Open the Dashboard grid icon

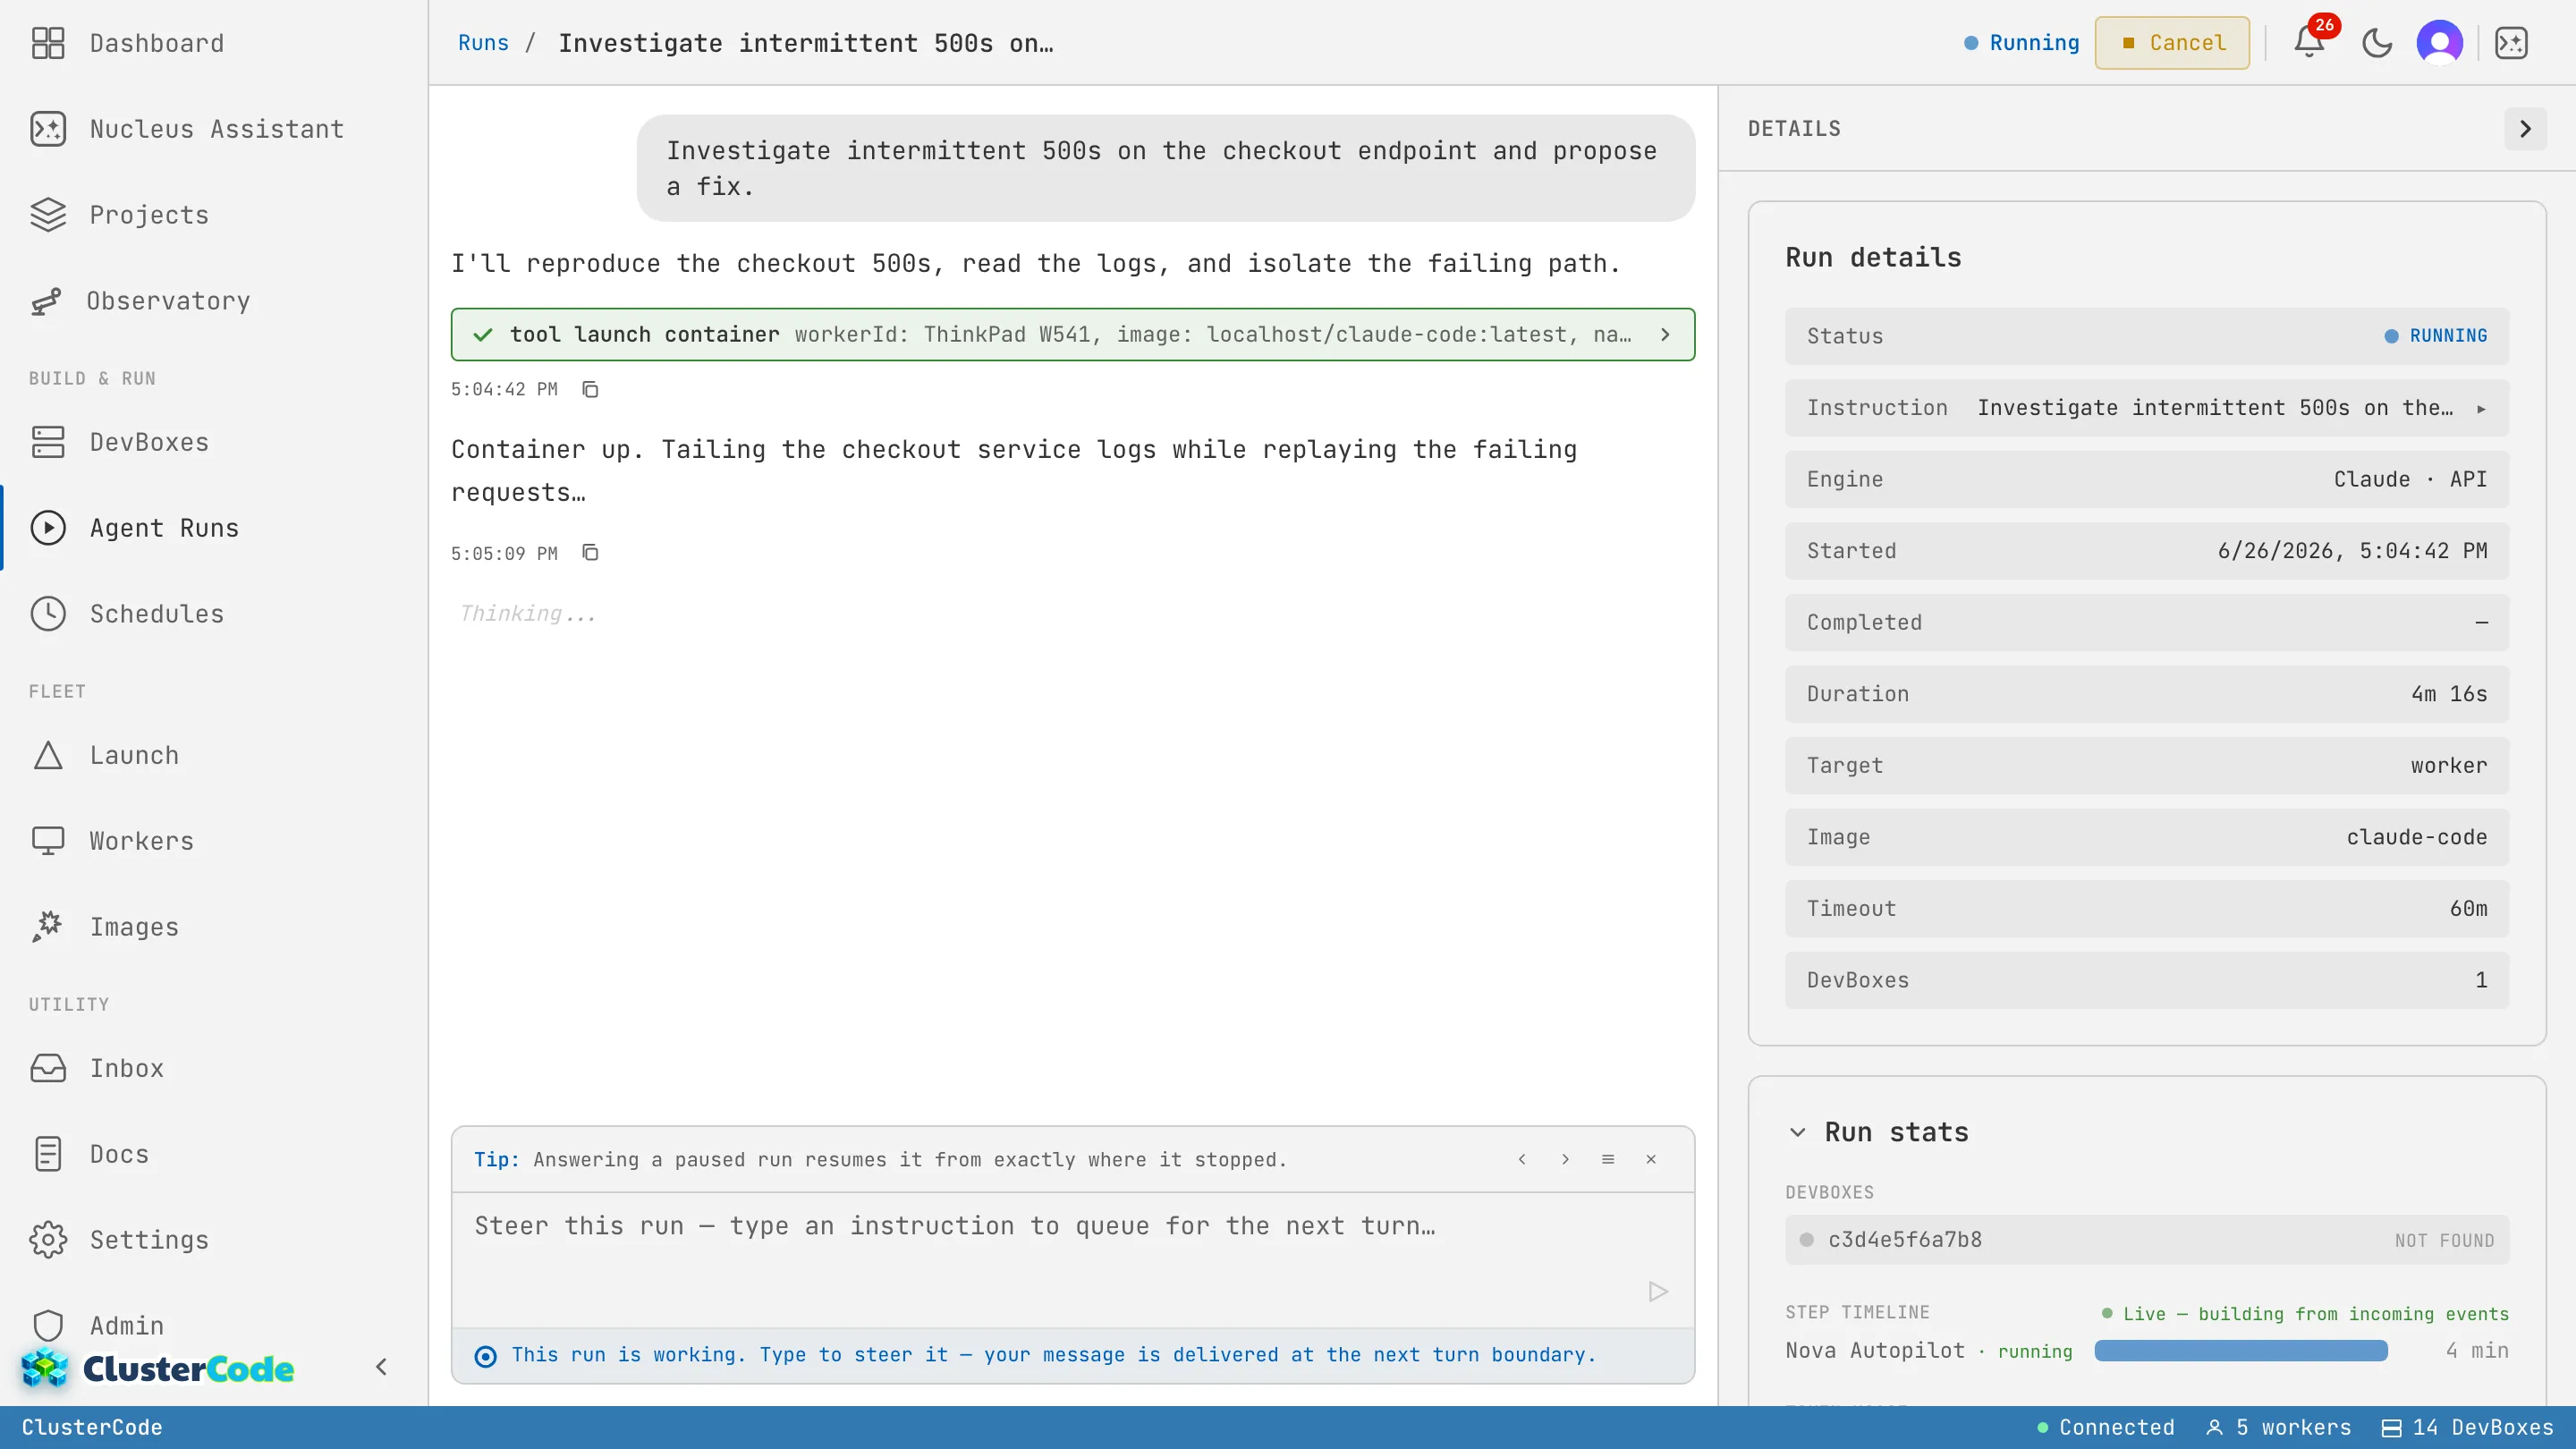(x=48, y=43)
